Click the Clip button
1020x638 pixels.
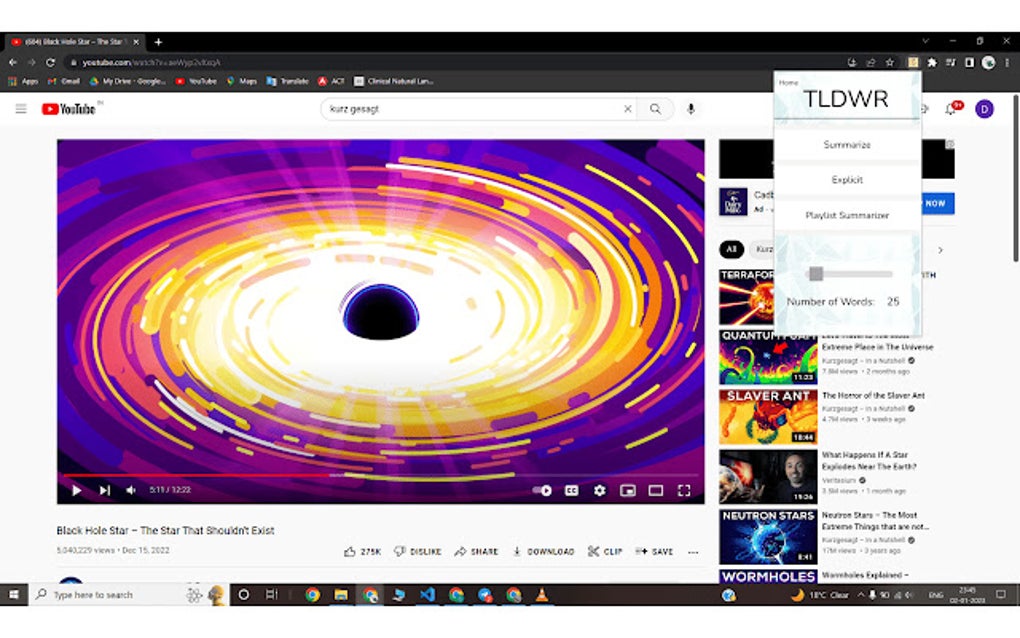tap(605, 552)
